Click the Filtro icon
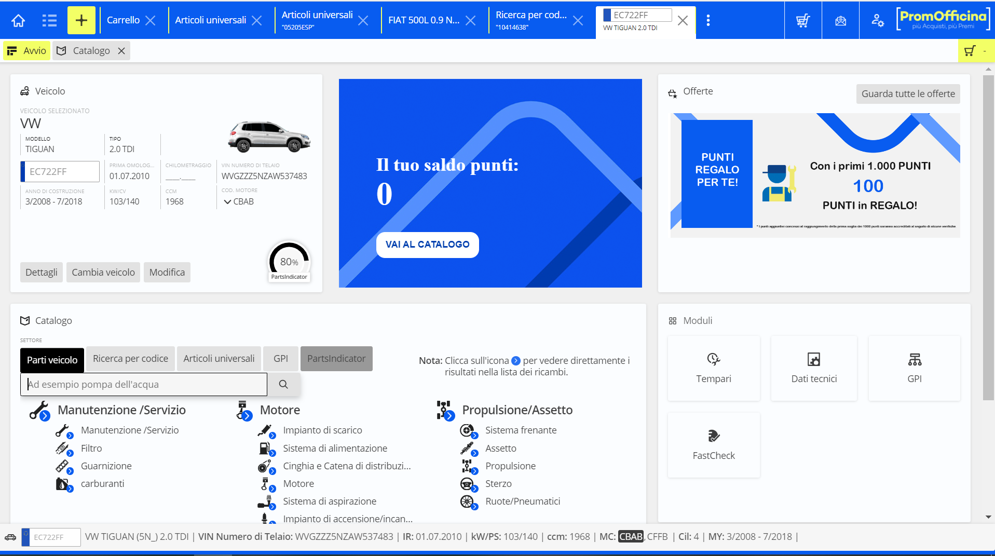 coord(64,449)
